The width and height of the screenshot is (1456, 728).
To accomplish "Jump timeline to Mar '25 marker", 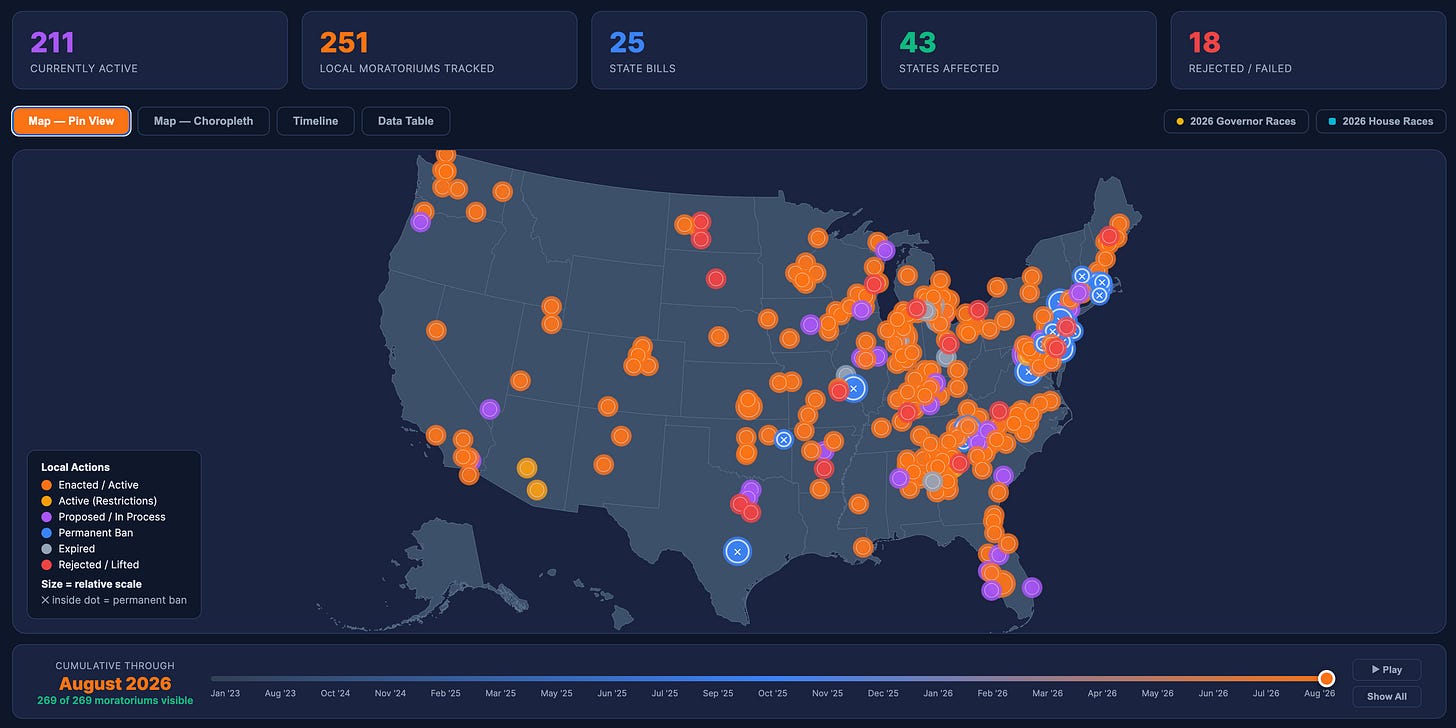I will pyautogui.click(x=500, y=693).
